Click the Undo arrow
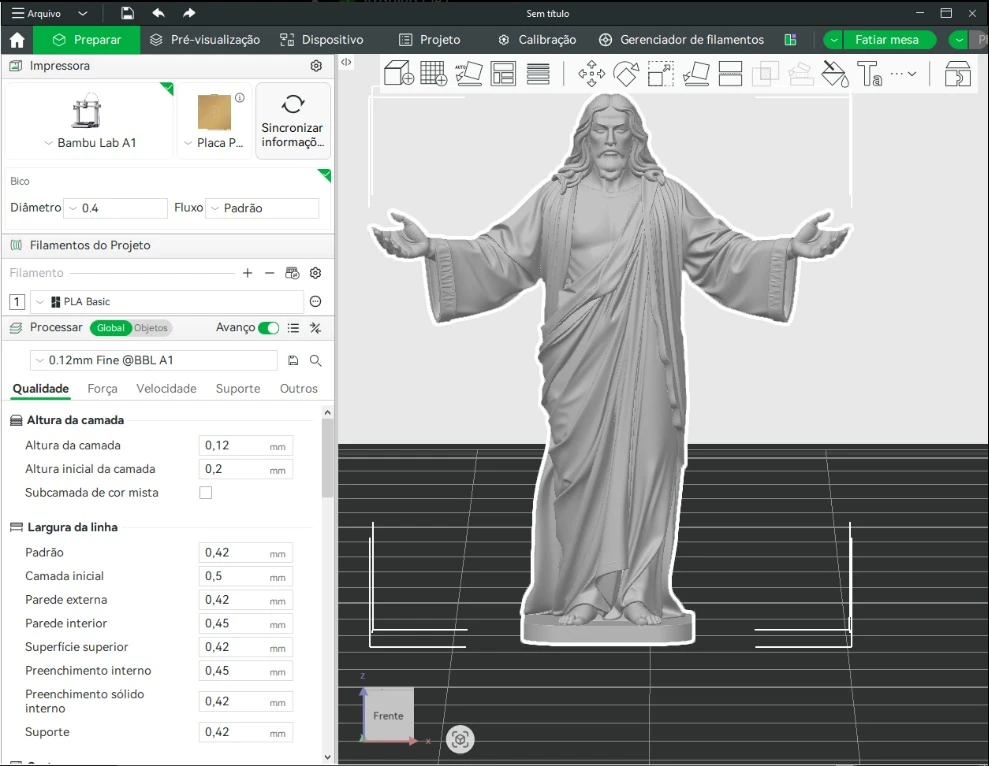Screen dimensions: 989x766 click(x=158, y=13)
